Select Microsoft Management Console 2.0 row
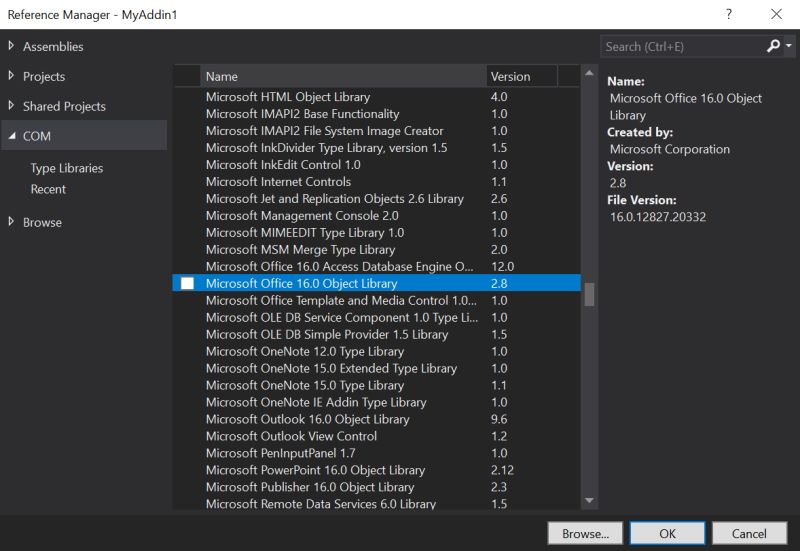 click(377, 215)
